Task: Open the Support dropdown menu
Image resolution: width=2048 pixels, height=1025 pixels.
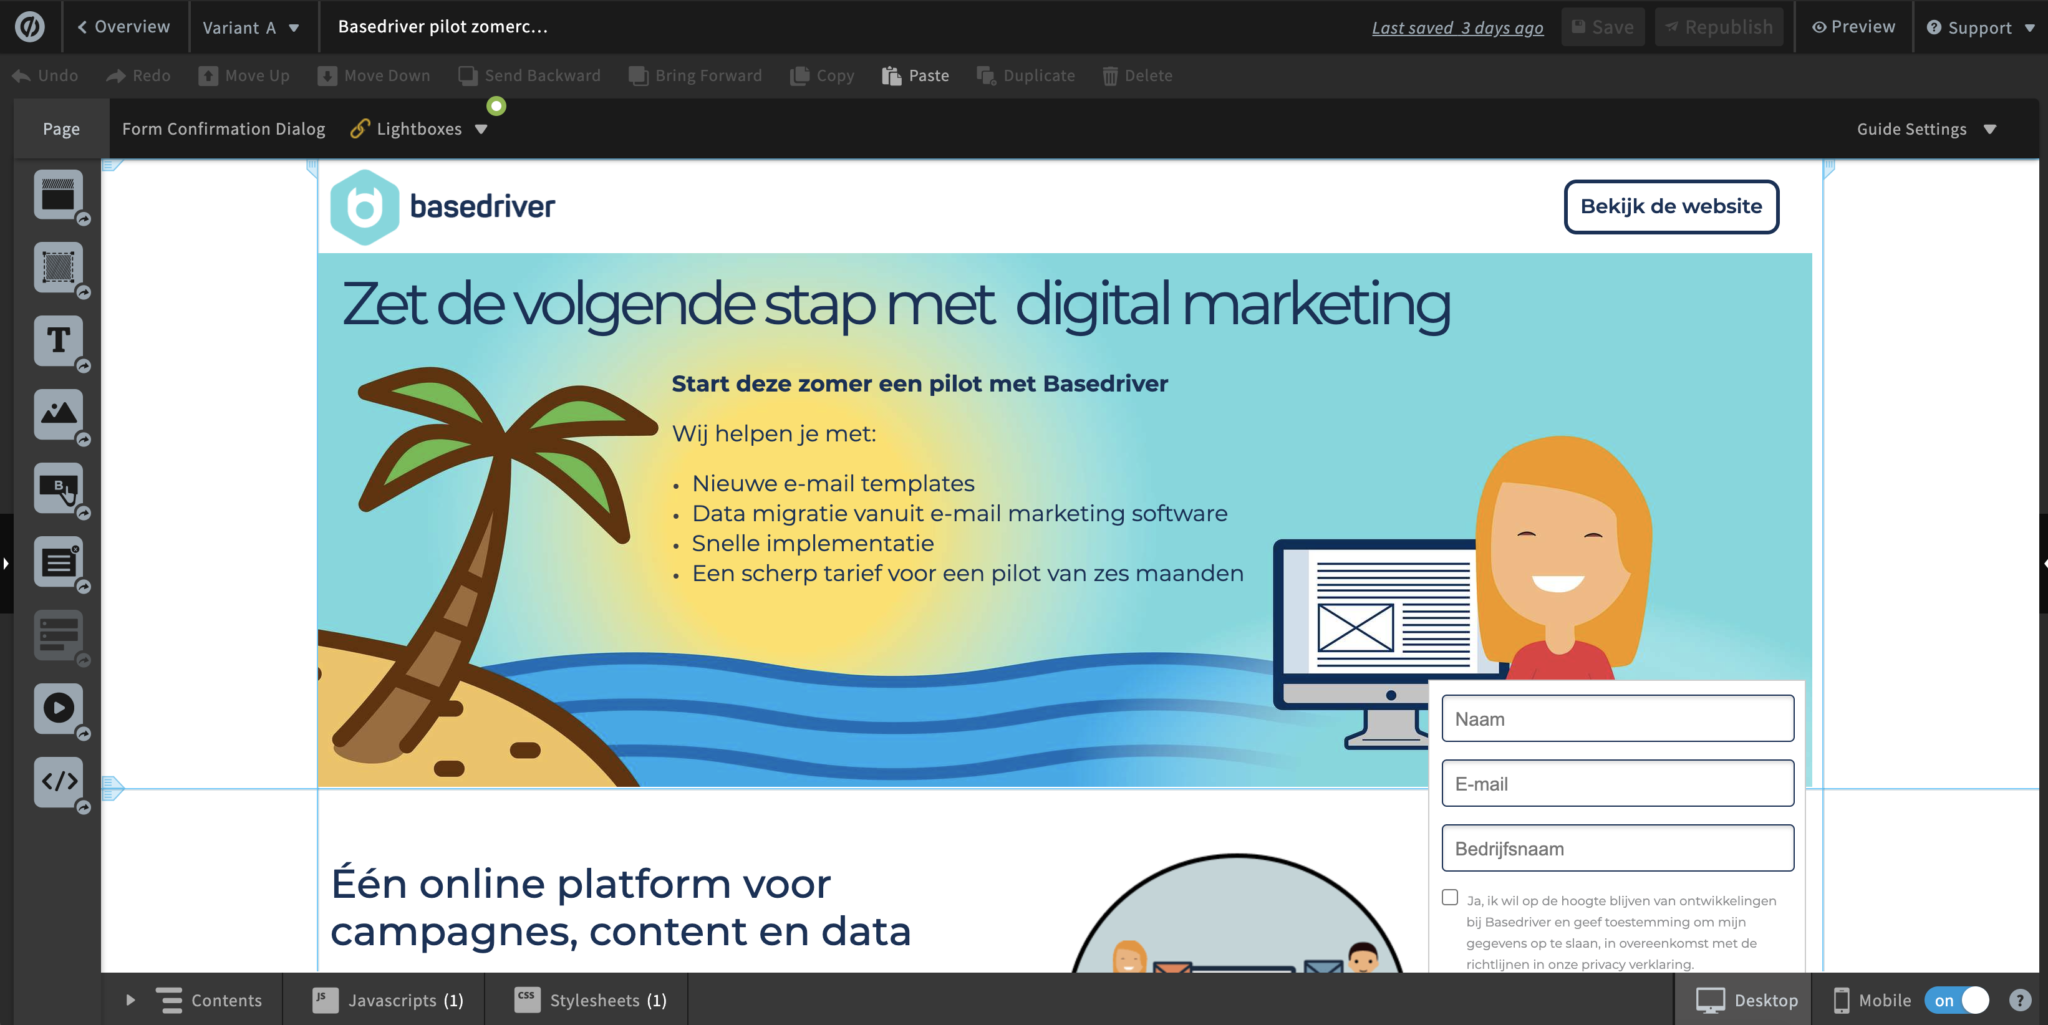Action: [1980, 28]
